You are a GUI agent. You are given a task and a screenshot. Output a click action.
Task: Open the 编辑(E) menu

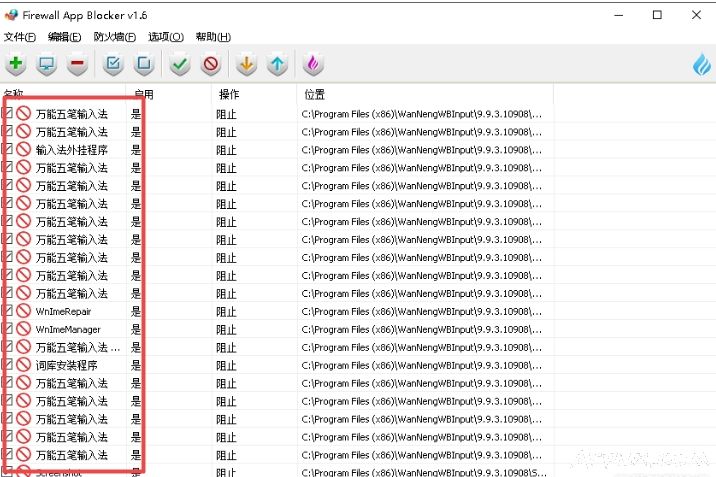pyautogui.click(x=64, y=37)
